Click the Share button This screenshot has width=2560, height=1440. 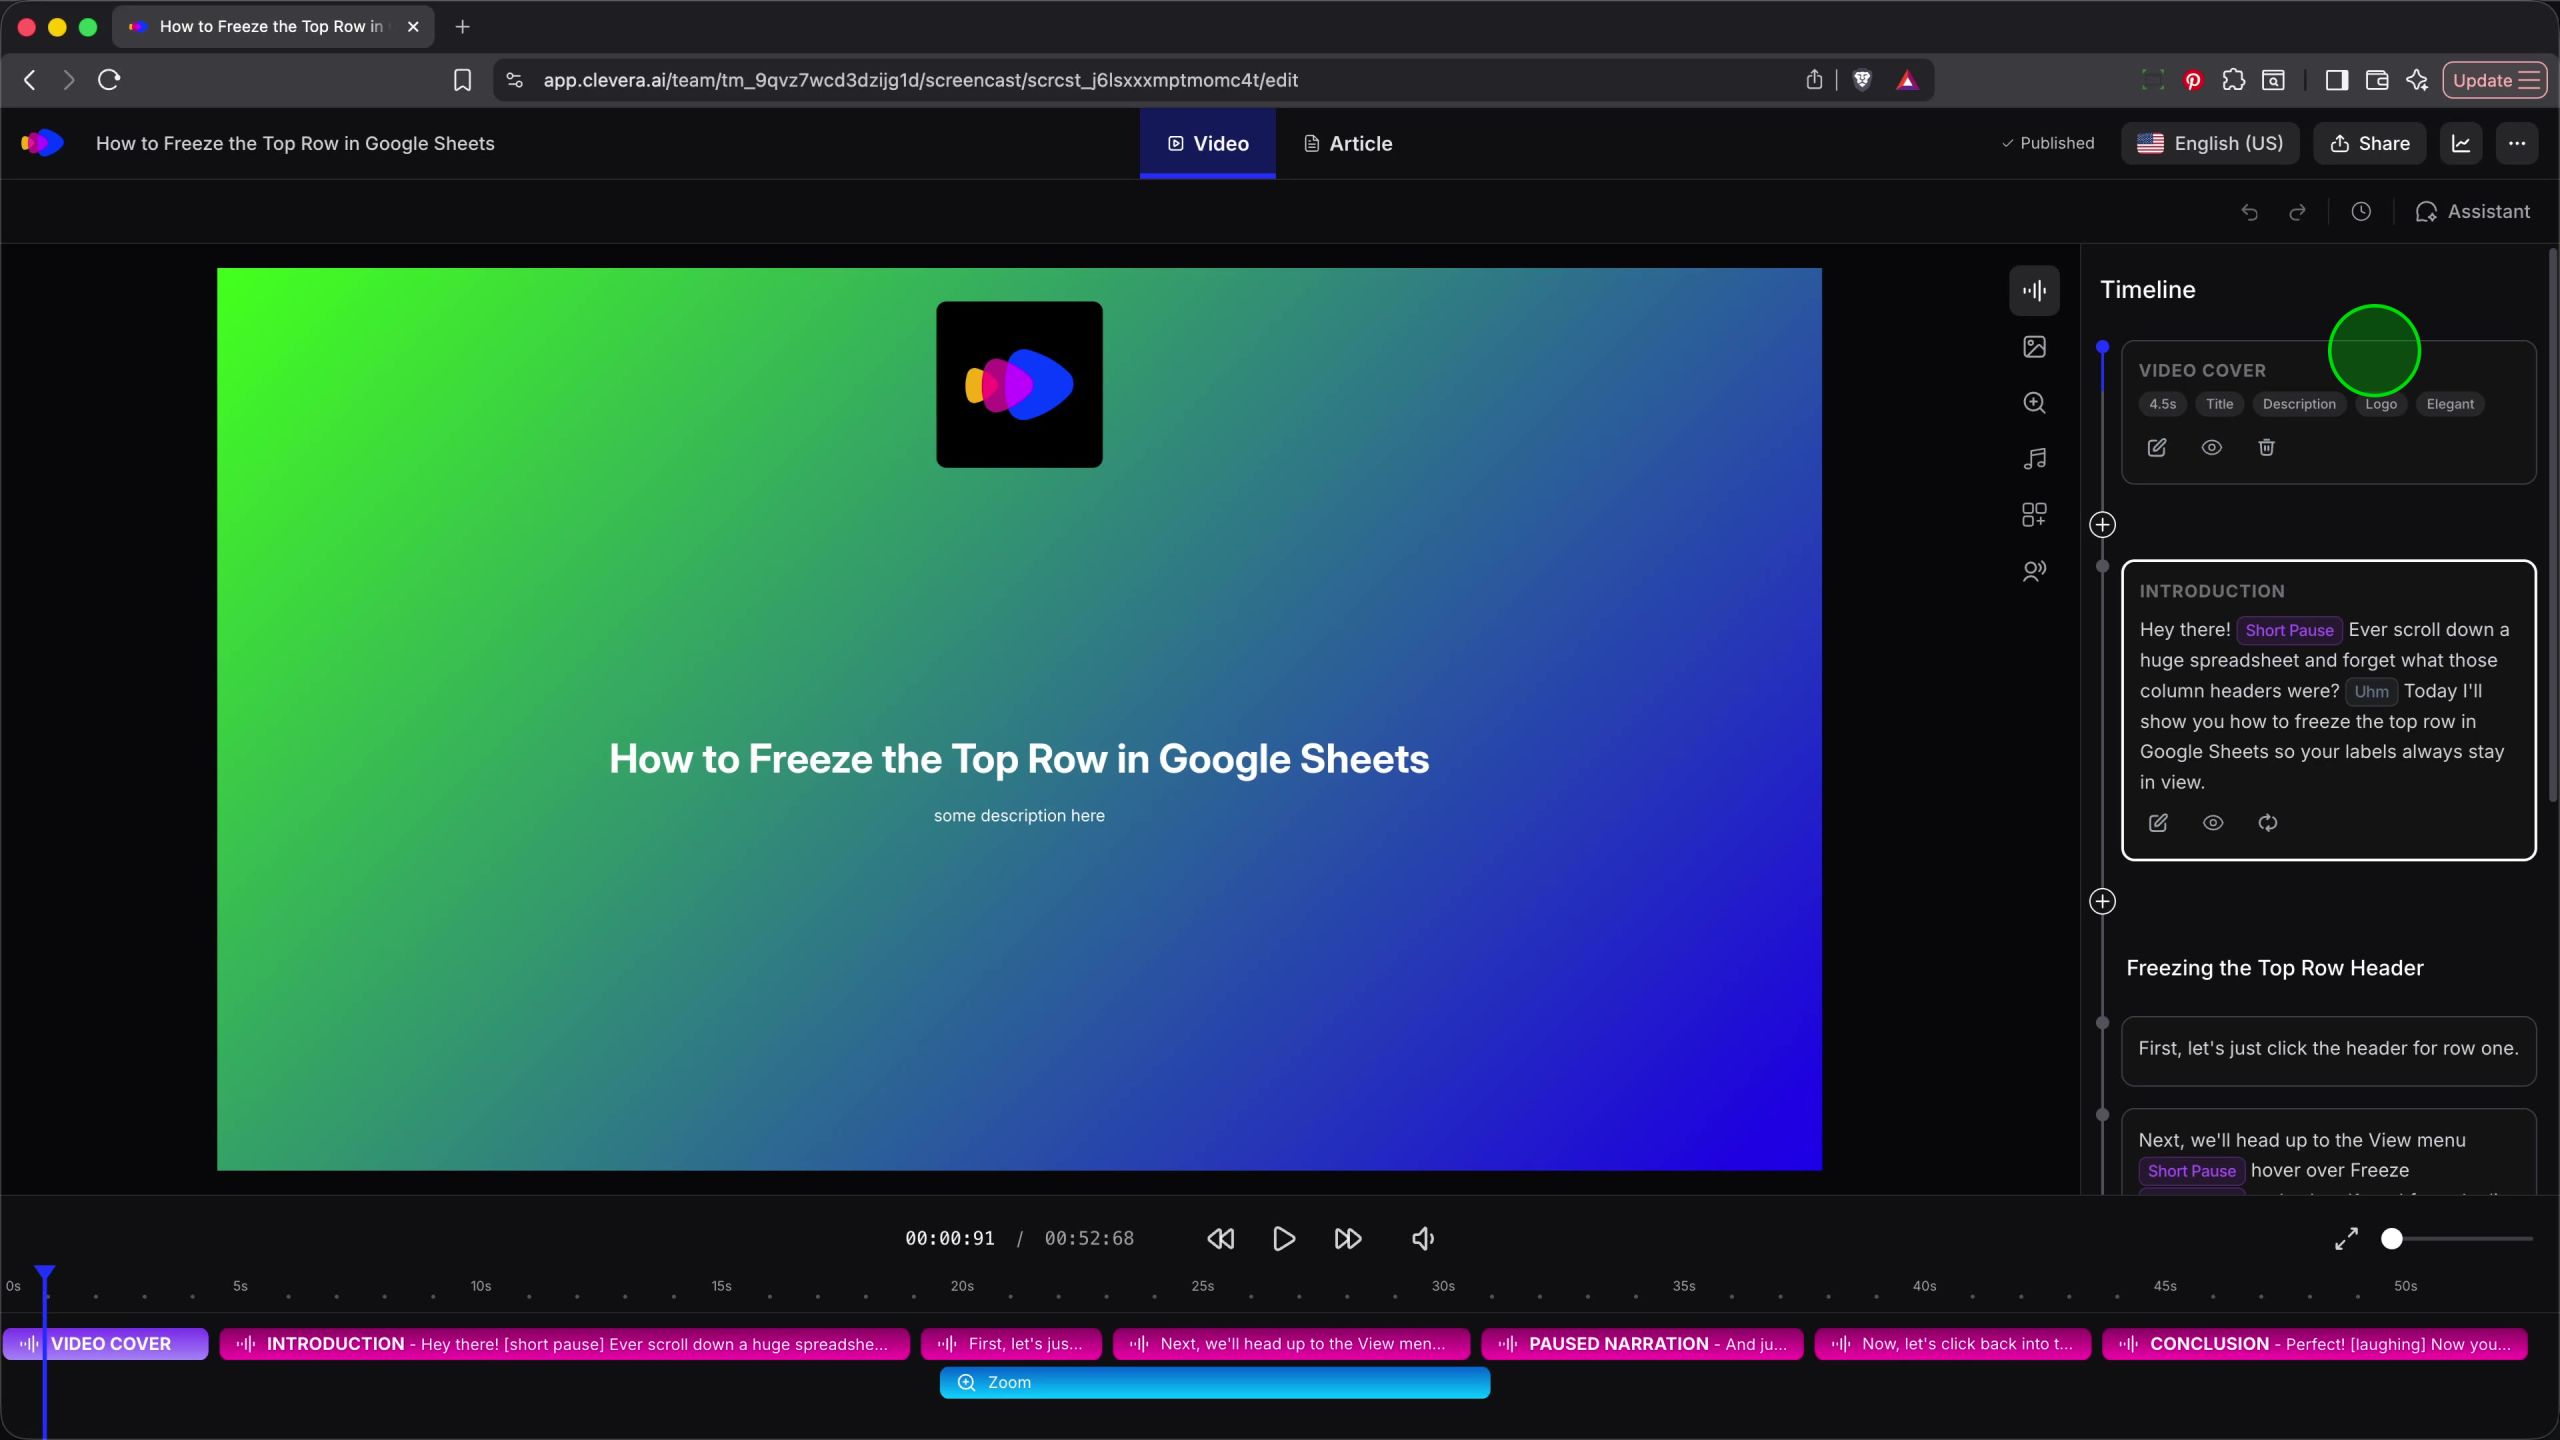(2370, 144)
